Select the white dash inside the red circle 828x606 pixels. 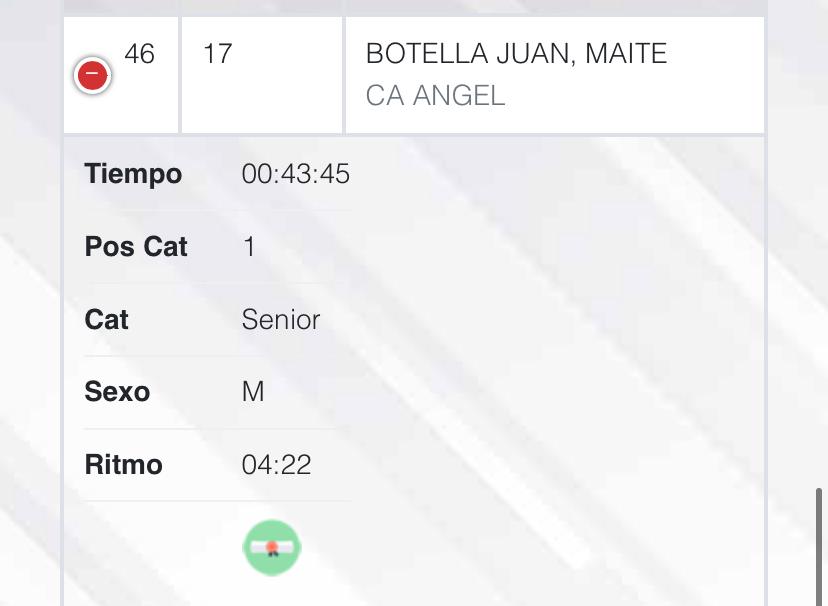click(x=92, y=73)
